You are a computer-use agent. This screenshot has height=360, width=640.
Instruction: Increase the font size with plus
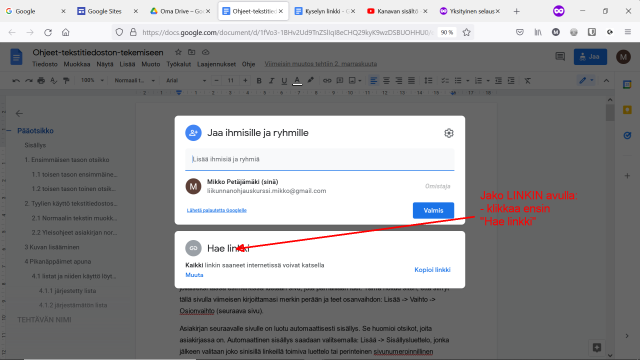245,81
